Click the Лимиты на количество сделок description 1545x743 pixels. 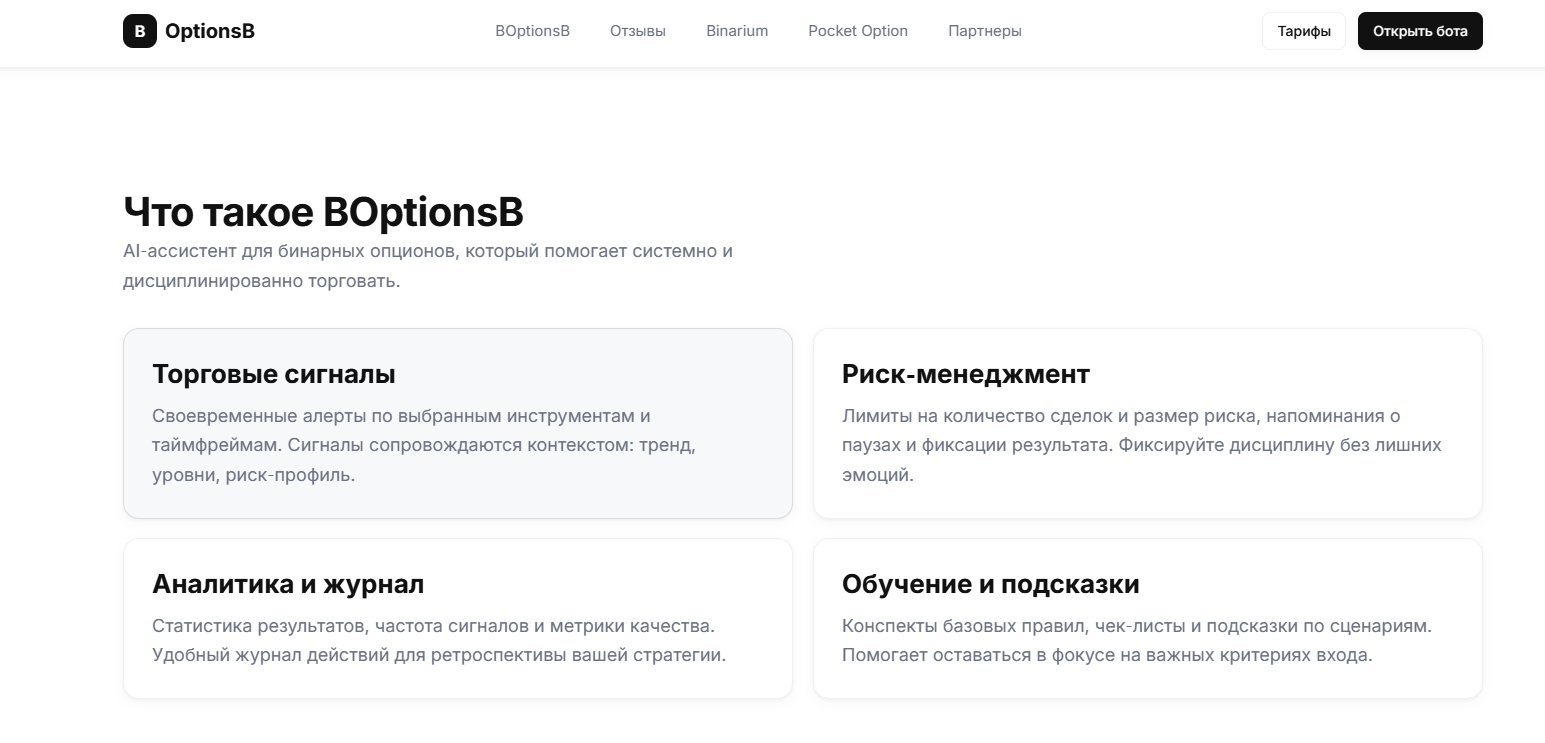coord(1141,445)
